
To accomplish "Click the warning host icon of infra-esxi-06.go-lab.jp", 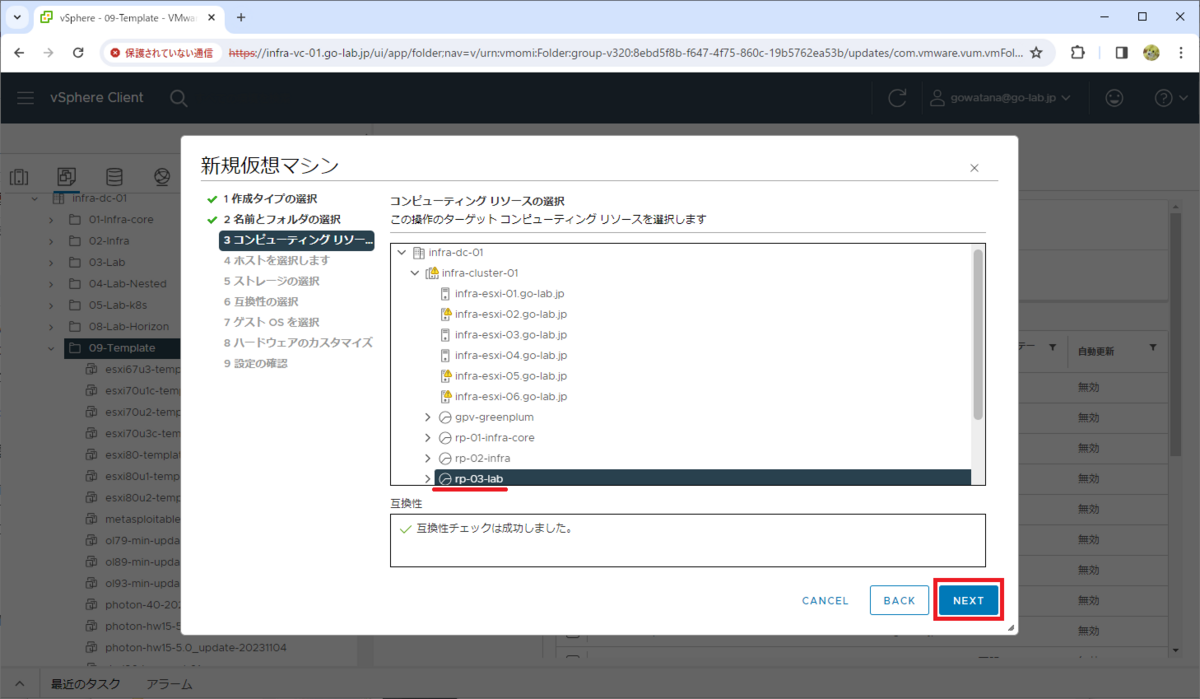I will (x=446, y=396).
